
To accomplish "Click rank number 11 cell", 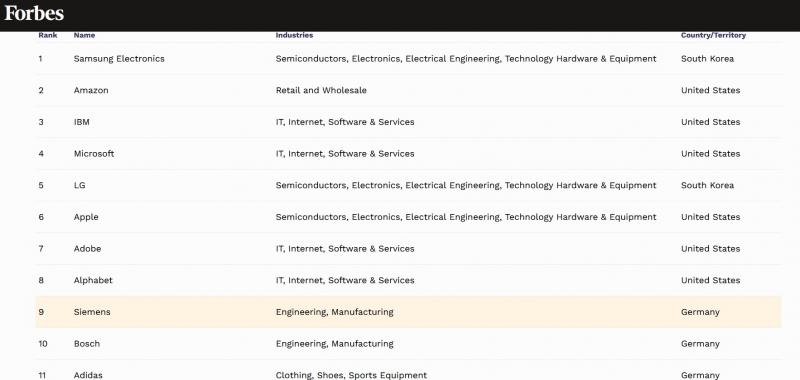I will 42,375.
